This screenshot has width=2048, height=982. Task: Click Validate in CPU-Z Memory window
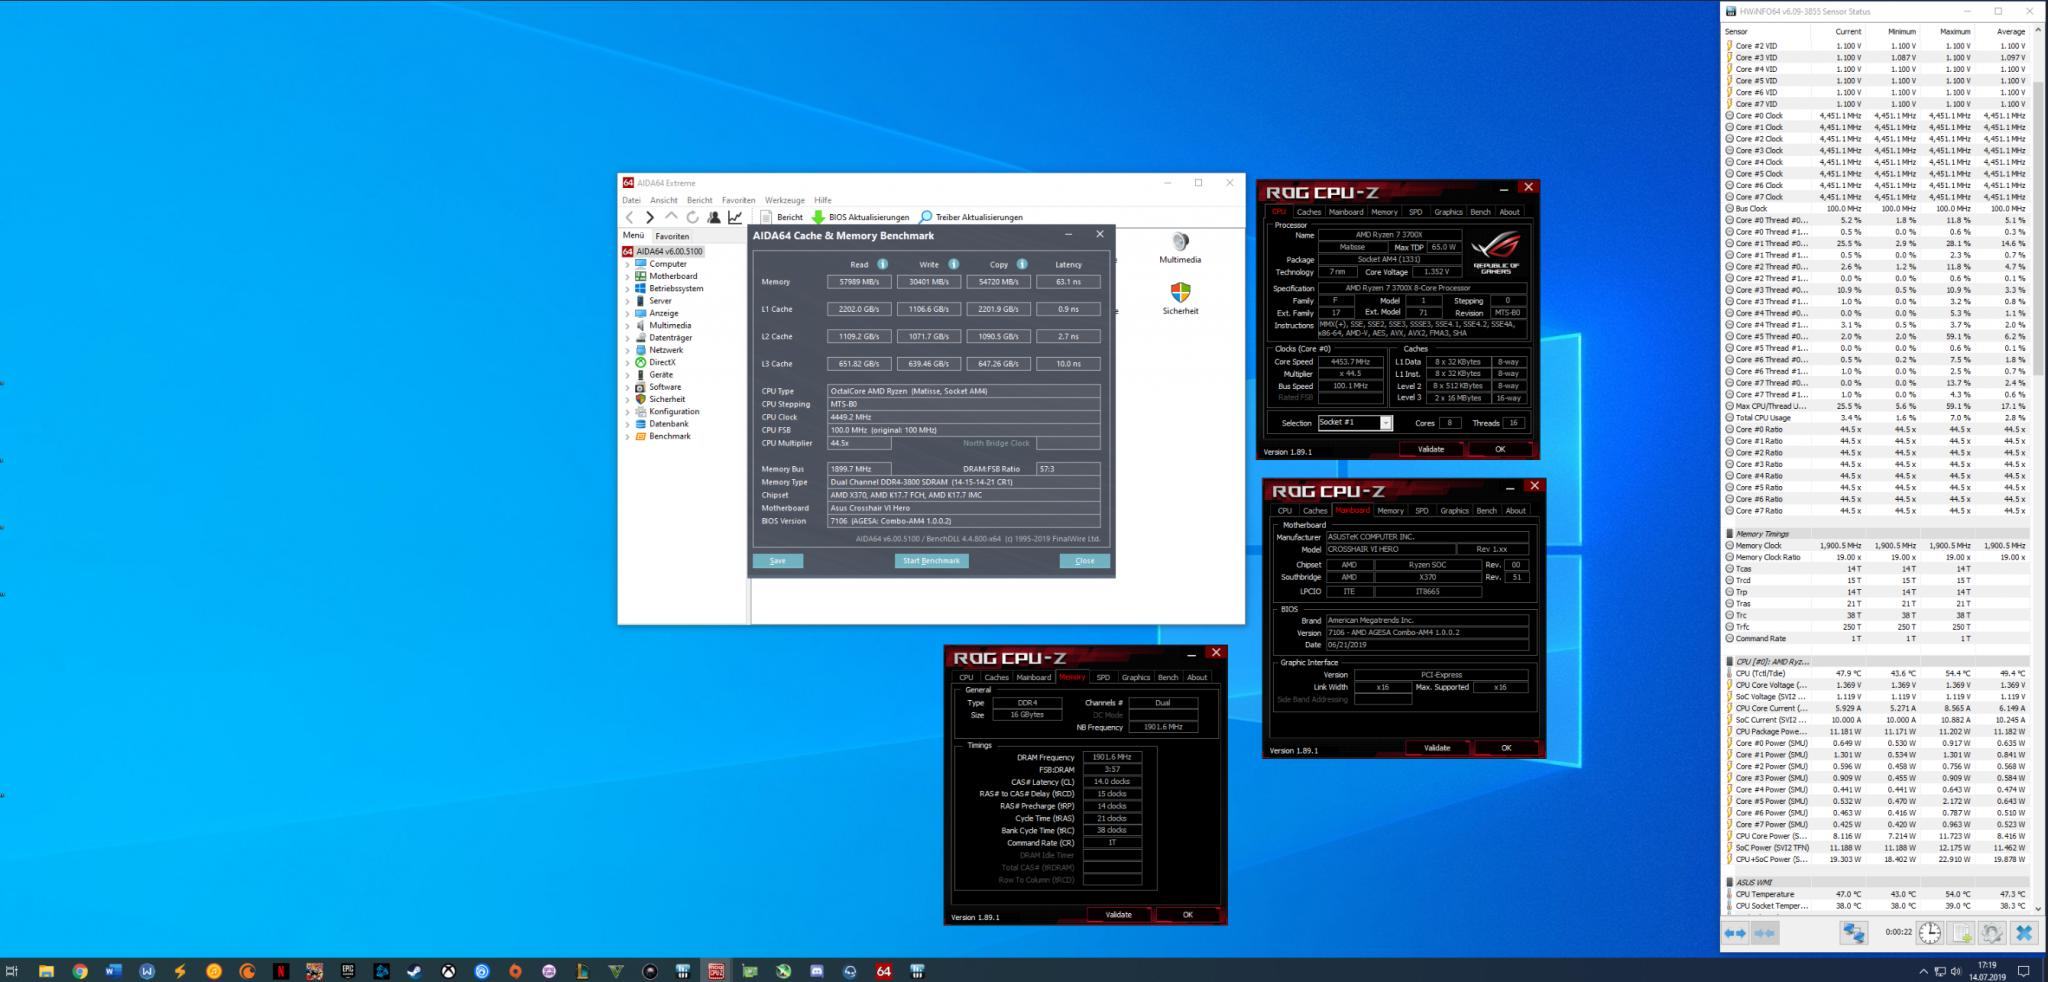[x=1119, y=915]
